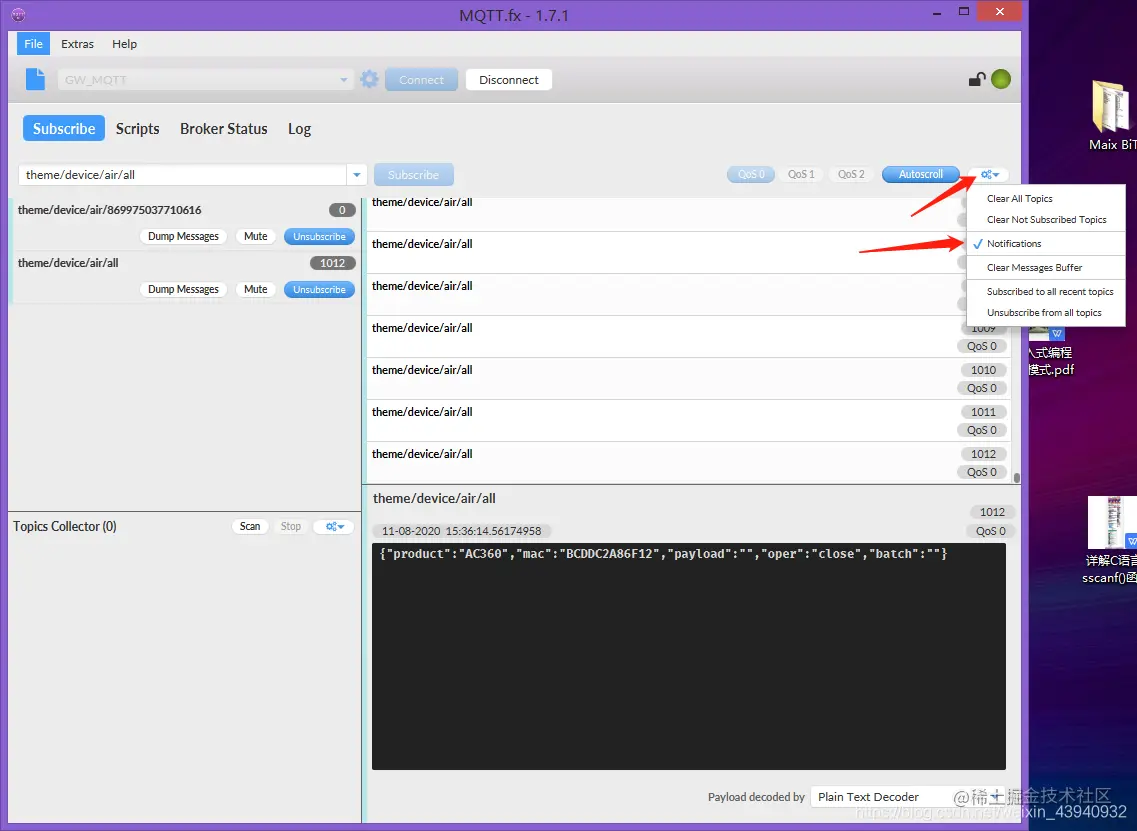Screen dimensions: 1137x831
Task: Dump Messages for theme/device/air/869975037710616
Action: (x=183, y=236)
